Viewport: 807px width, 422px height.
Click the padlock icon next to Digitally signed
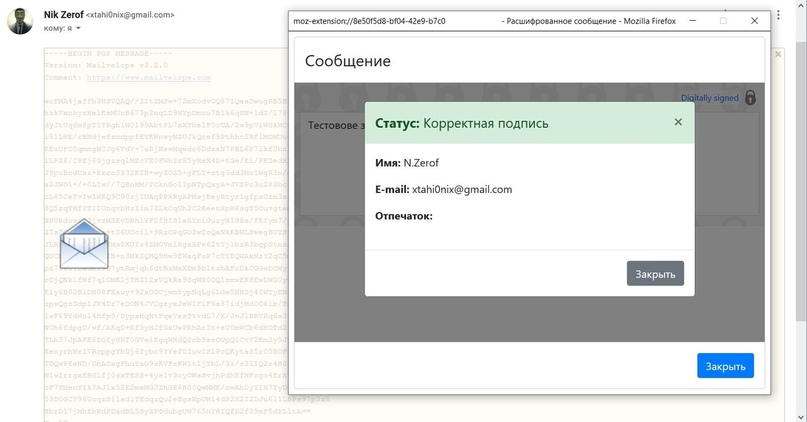coord(750,97)
